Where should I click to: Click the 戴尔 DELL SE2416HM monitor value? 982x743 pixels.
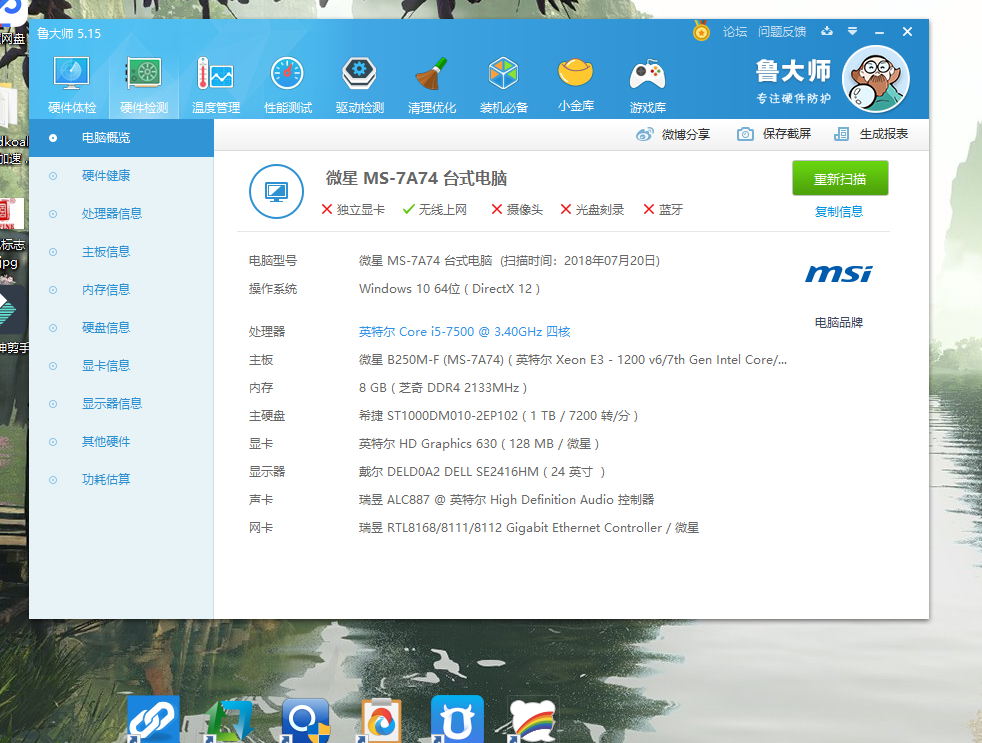482,472
